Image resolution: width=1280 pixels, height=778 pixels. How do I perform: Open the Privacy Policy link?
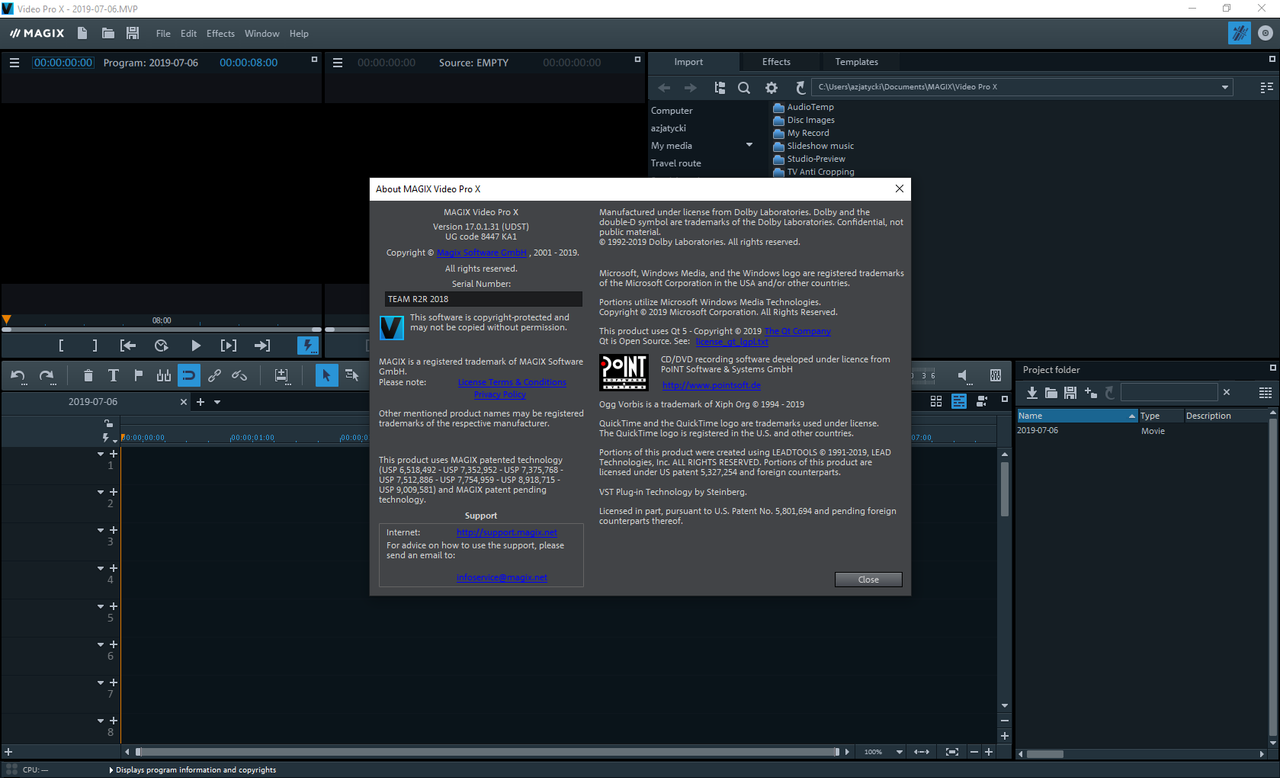(500, 394)
